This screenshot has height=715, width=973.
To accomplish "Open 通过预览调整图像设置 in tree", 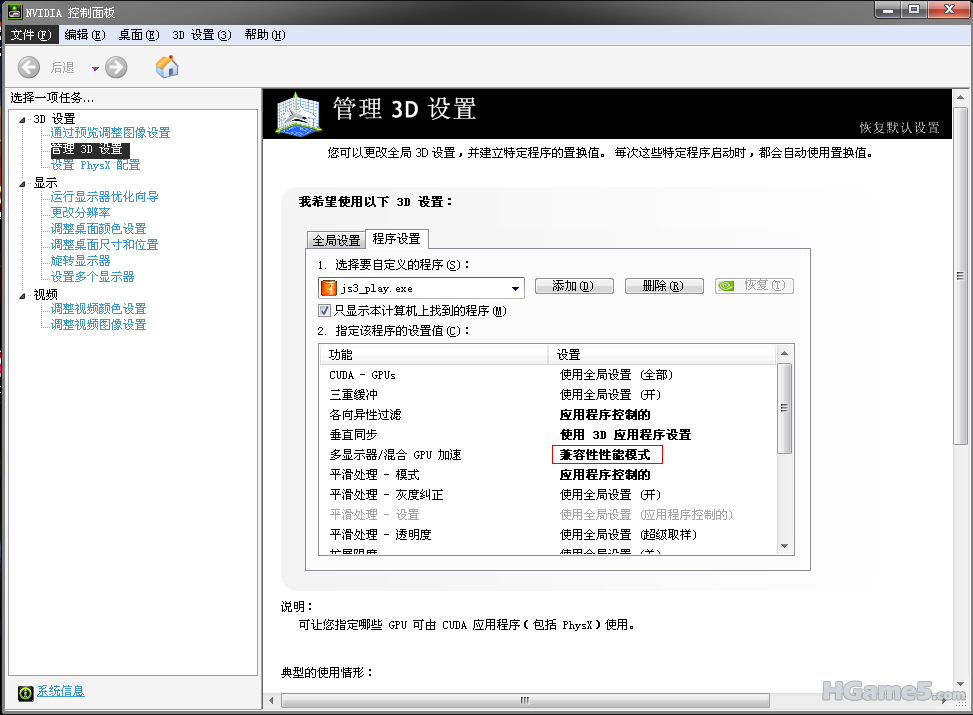I will [x=110, y=133].
